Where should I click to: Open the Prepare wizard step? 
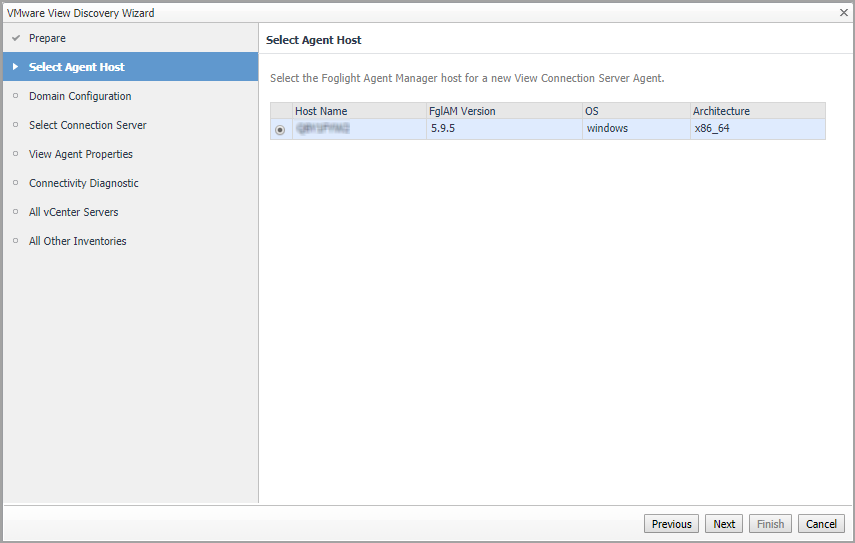tap(47, 38)
